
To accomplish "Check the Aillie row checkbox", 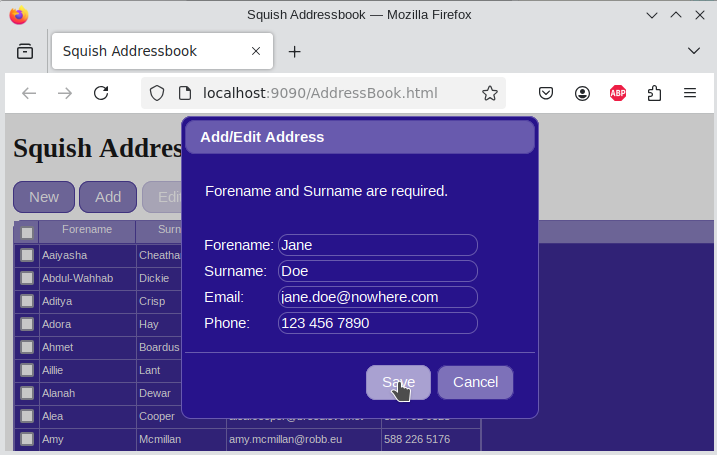I will pos(27,370).
